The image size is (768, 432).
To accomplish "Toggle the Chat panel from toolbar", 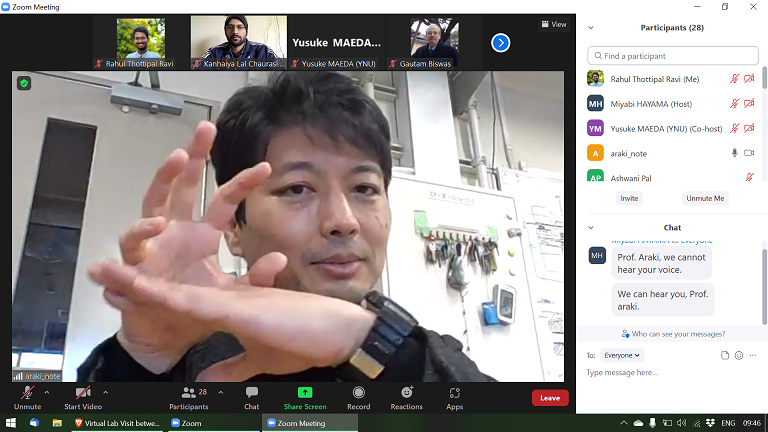I will click(x=251, y=397).
